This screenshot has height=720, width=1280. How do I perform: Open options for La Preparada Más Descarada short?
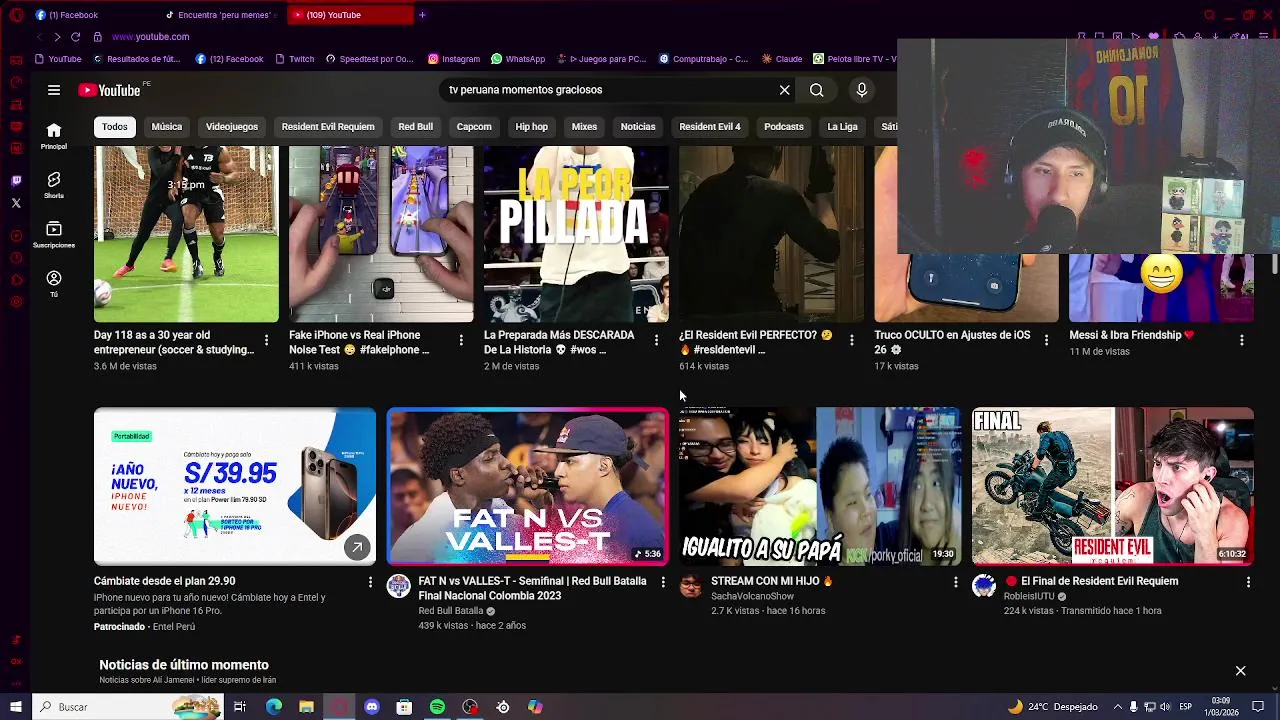(656, 341)
